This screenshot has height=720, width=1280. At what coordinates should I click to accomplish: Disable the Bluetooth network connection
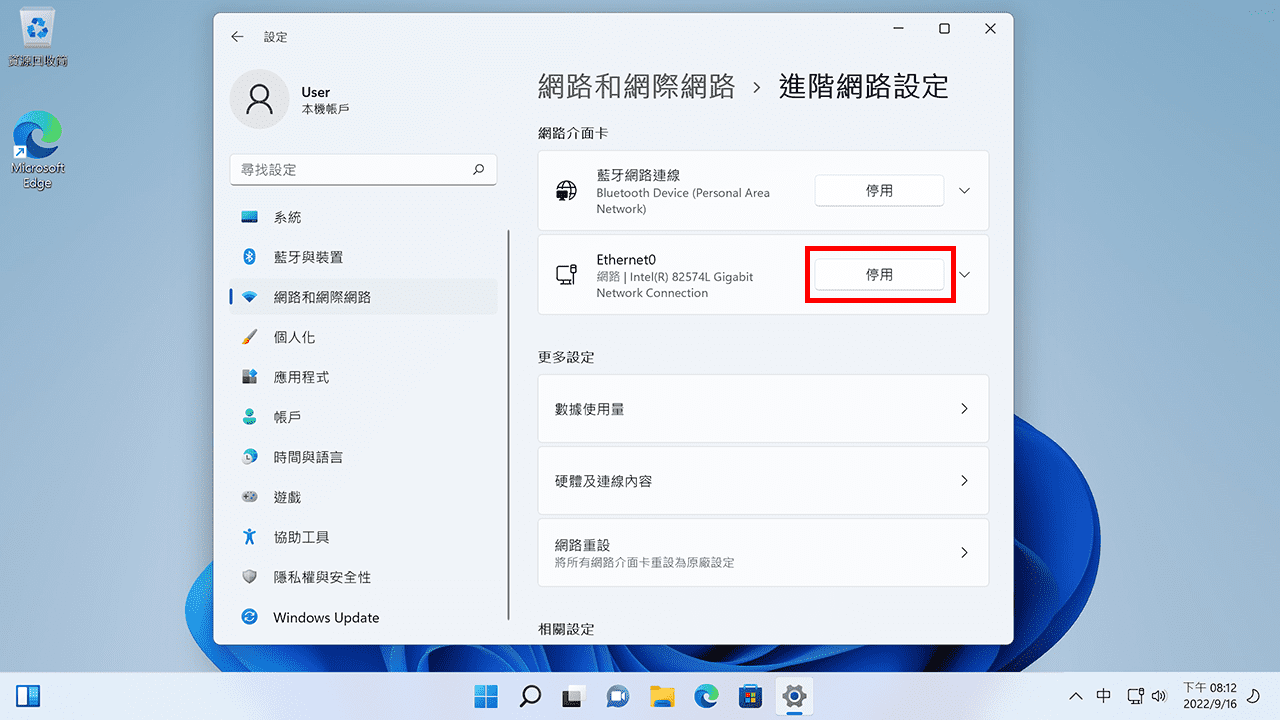tap(879, 190)
